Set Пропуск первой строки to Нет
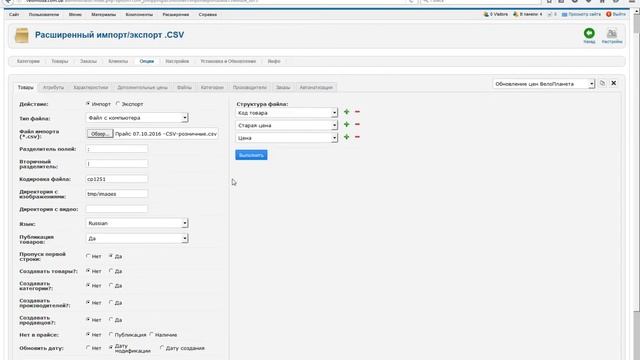 pyautogui.click(x=88, y=256)
